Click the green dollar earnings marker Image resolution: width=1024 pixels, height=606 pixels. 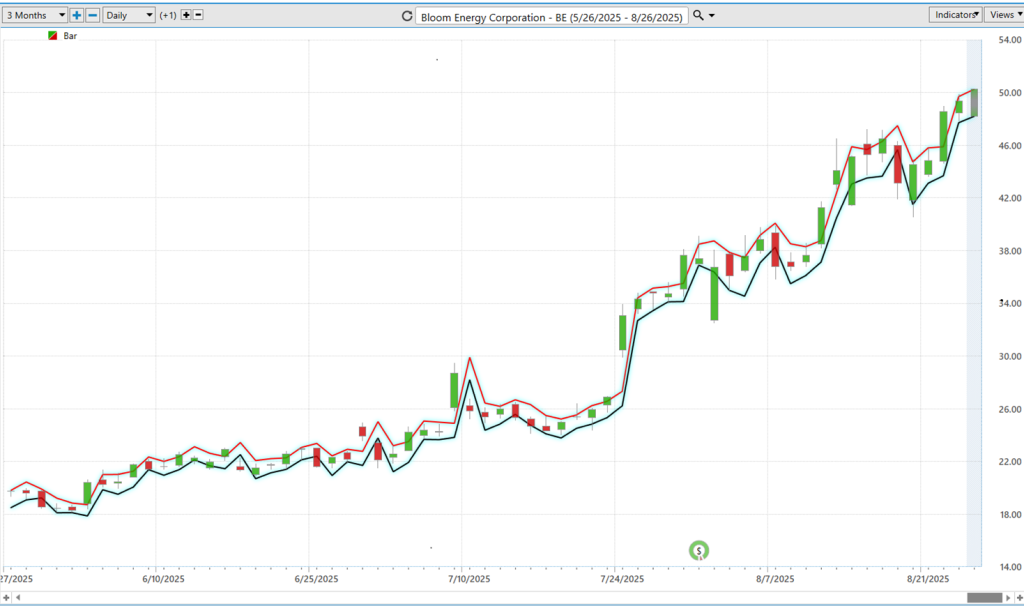click(x=699, y=550)
